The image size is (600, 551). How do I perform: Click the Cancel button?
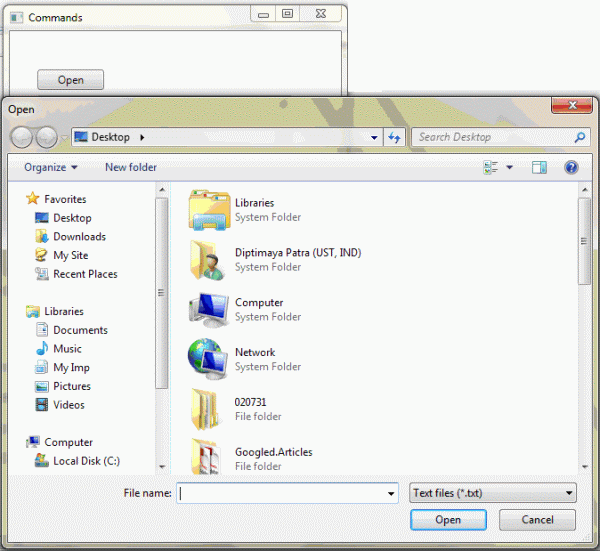click(537, 520)
